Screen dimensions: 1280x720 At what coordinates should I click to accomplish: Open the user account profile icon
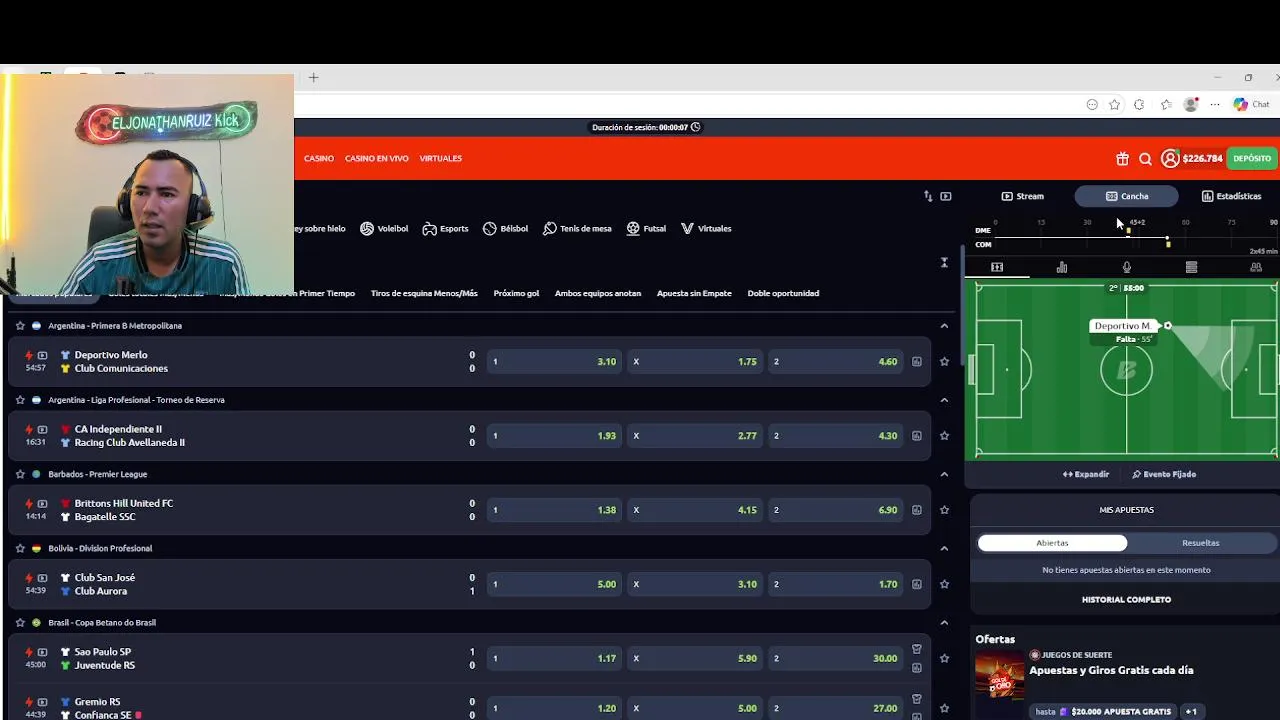[x=1170, y=158]
